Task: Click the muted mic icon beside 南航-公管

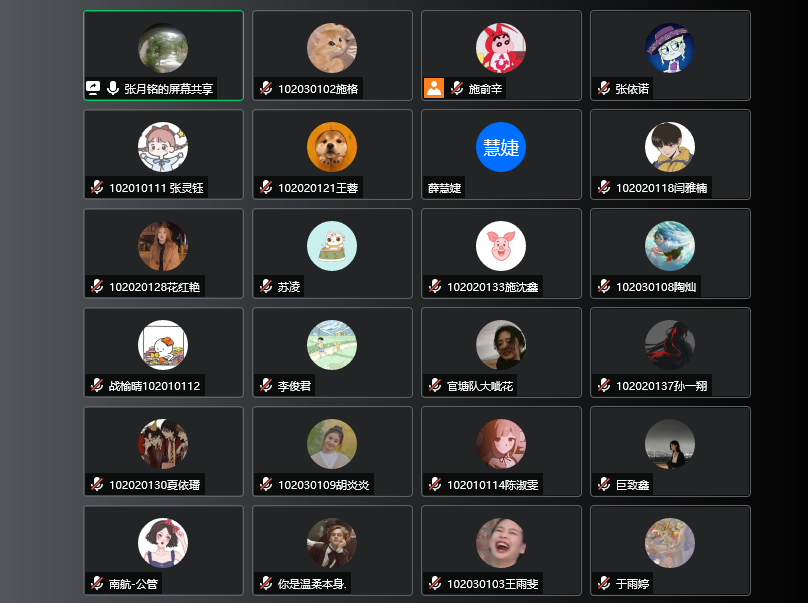Action: 97,583
